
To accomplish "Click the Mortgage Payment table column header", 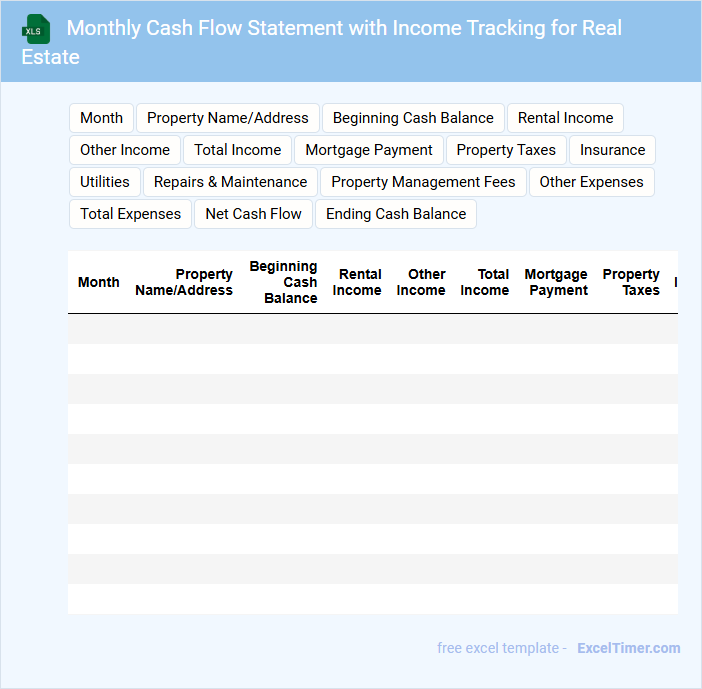I will pos(556,282).
